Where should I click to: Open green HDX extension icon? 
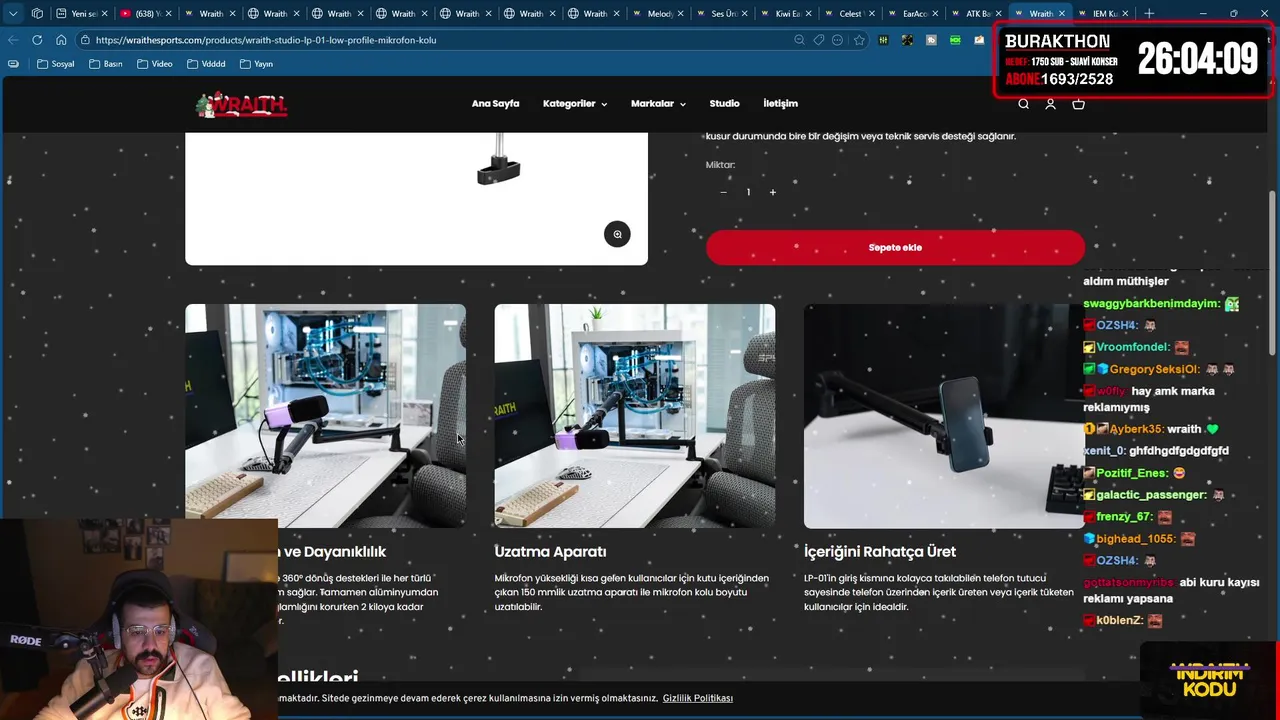click(x=955, y=40)
